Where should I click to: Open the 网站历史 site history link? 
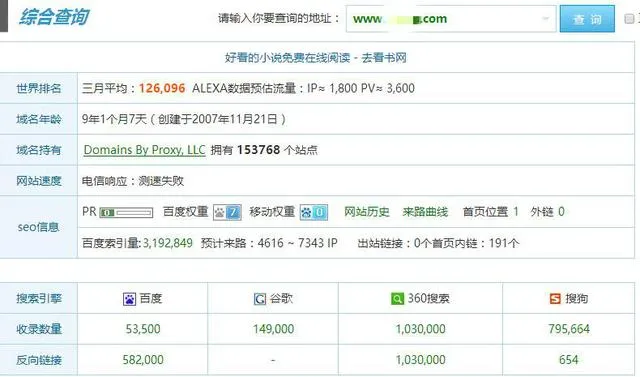367,212
